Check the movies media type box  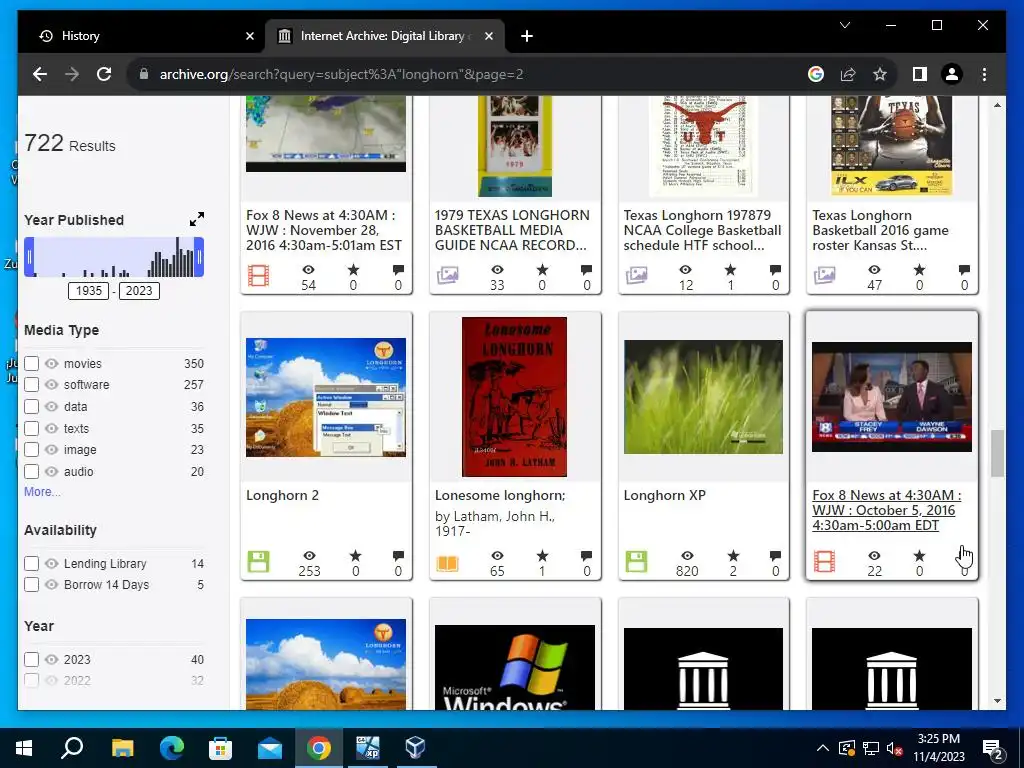[x=31, y=363]
